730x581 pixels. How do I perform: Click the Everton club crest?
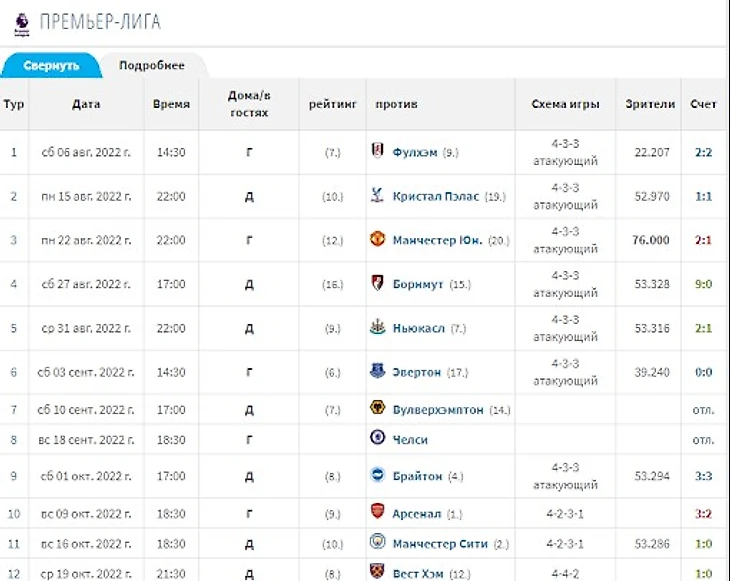pos(376,372)
